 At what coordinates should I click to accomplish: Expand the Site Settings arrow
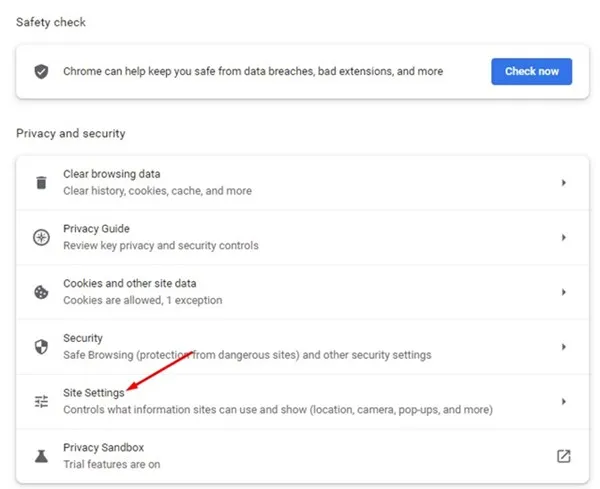pyautogui.click(x=564, y=401)
